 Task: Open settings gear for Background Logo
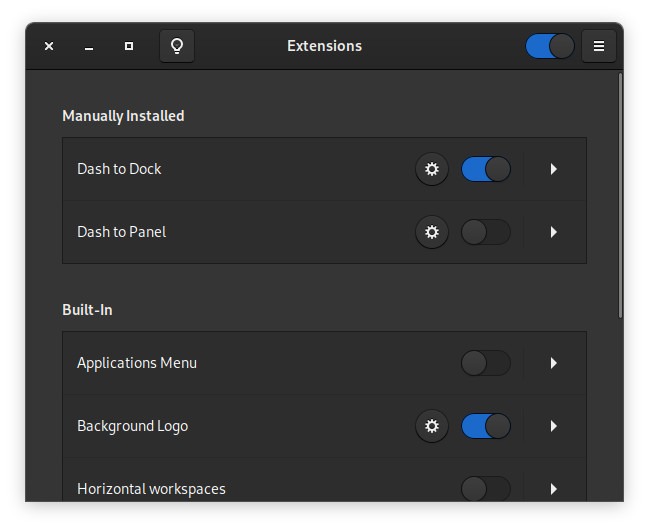coord(432,426)
